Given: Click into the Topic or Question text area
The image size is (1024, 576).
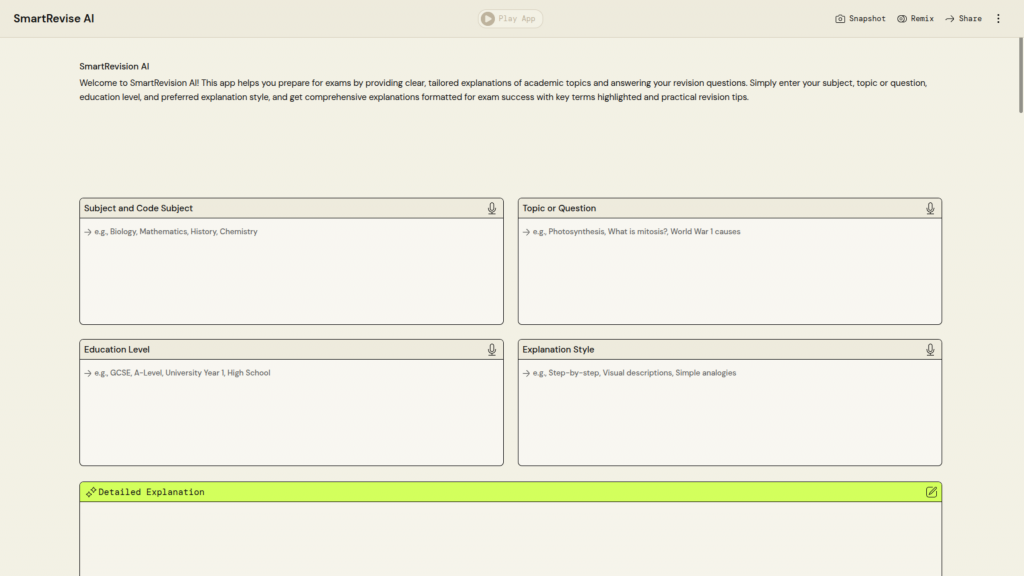Looking at the screenshot, I should point(729,271).
